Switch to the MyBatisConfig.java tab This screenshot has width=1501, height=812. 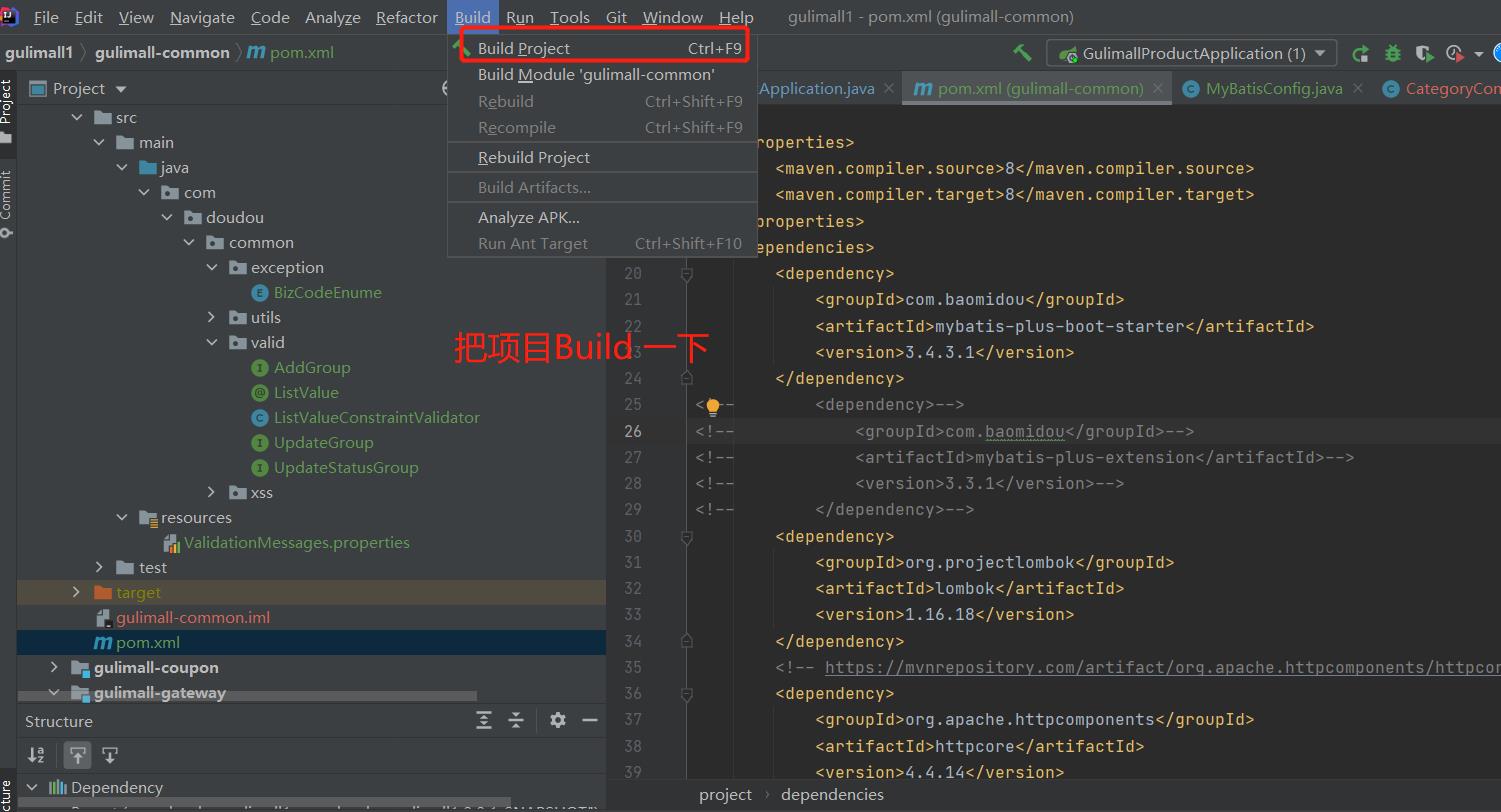(1274, 88)
